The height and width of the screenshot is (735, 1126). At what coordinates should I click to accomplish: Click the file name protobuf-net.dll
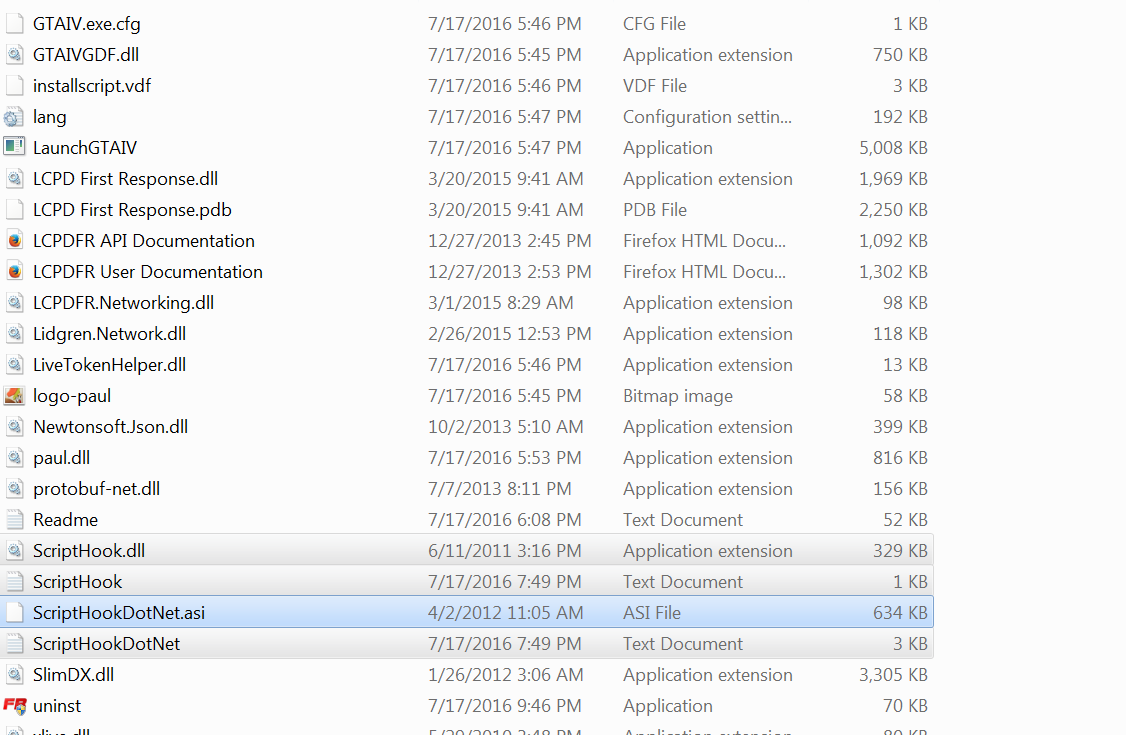(x=96, y=489)
